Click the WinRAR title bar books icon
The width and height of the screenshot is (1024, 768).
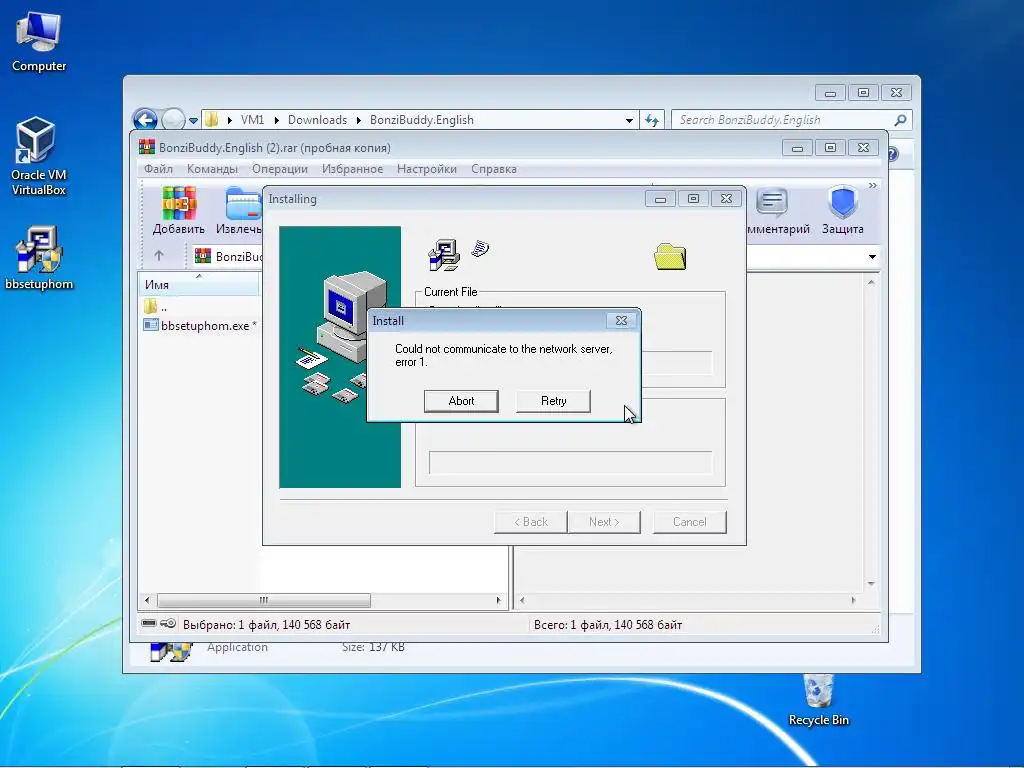[x=147, y=148]
